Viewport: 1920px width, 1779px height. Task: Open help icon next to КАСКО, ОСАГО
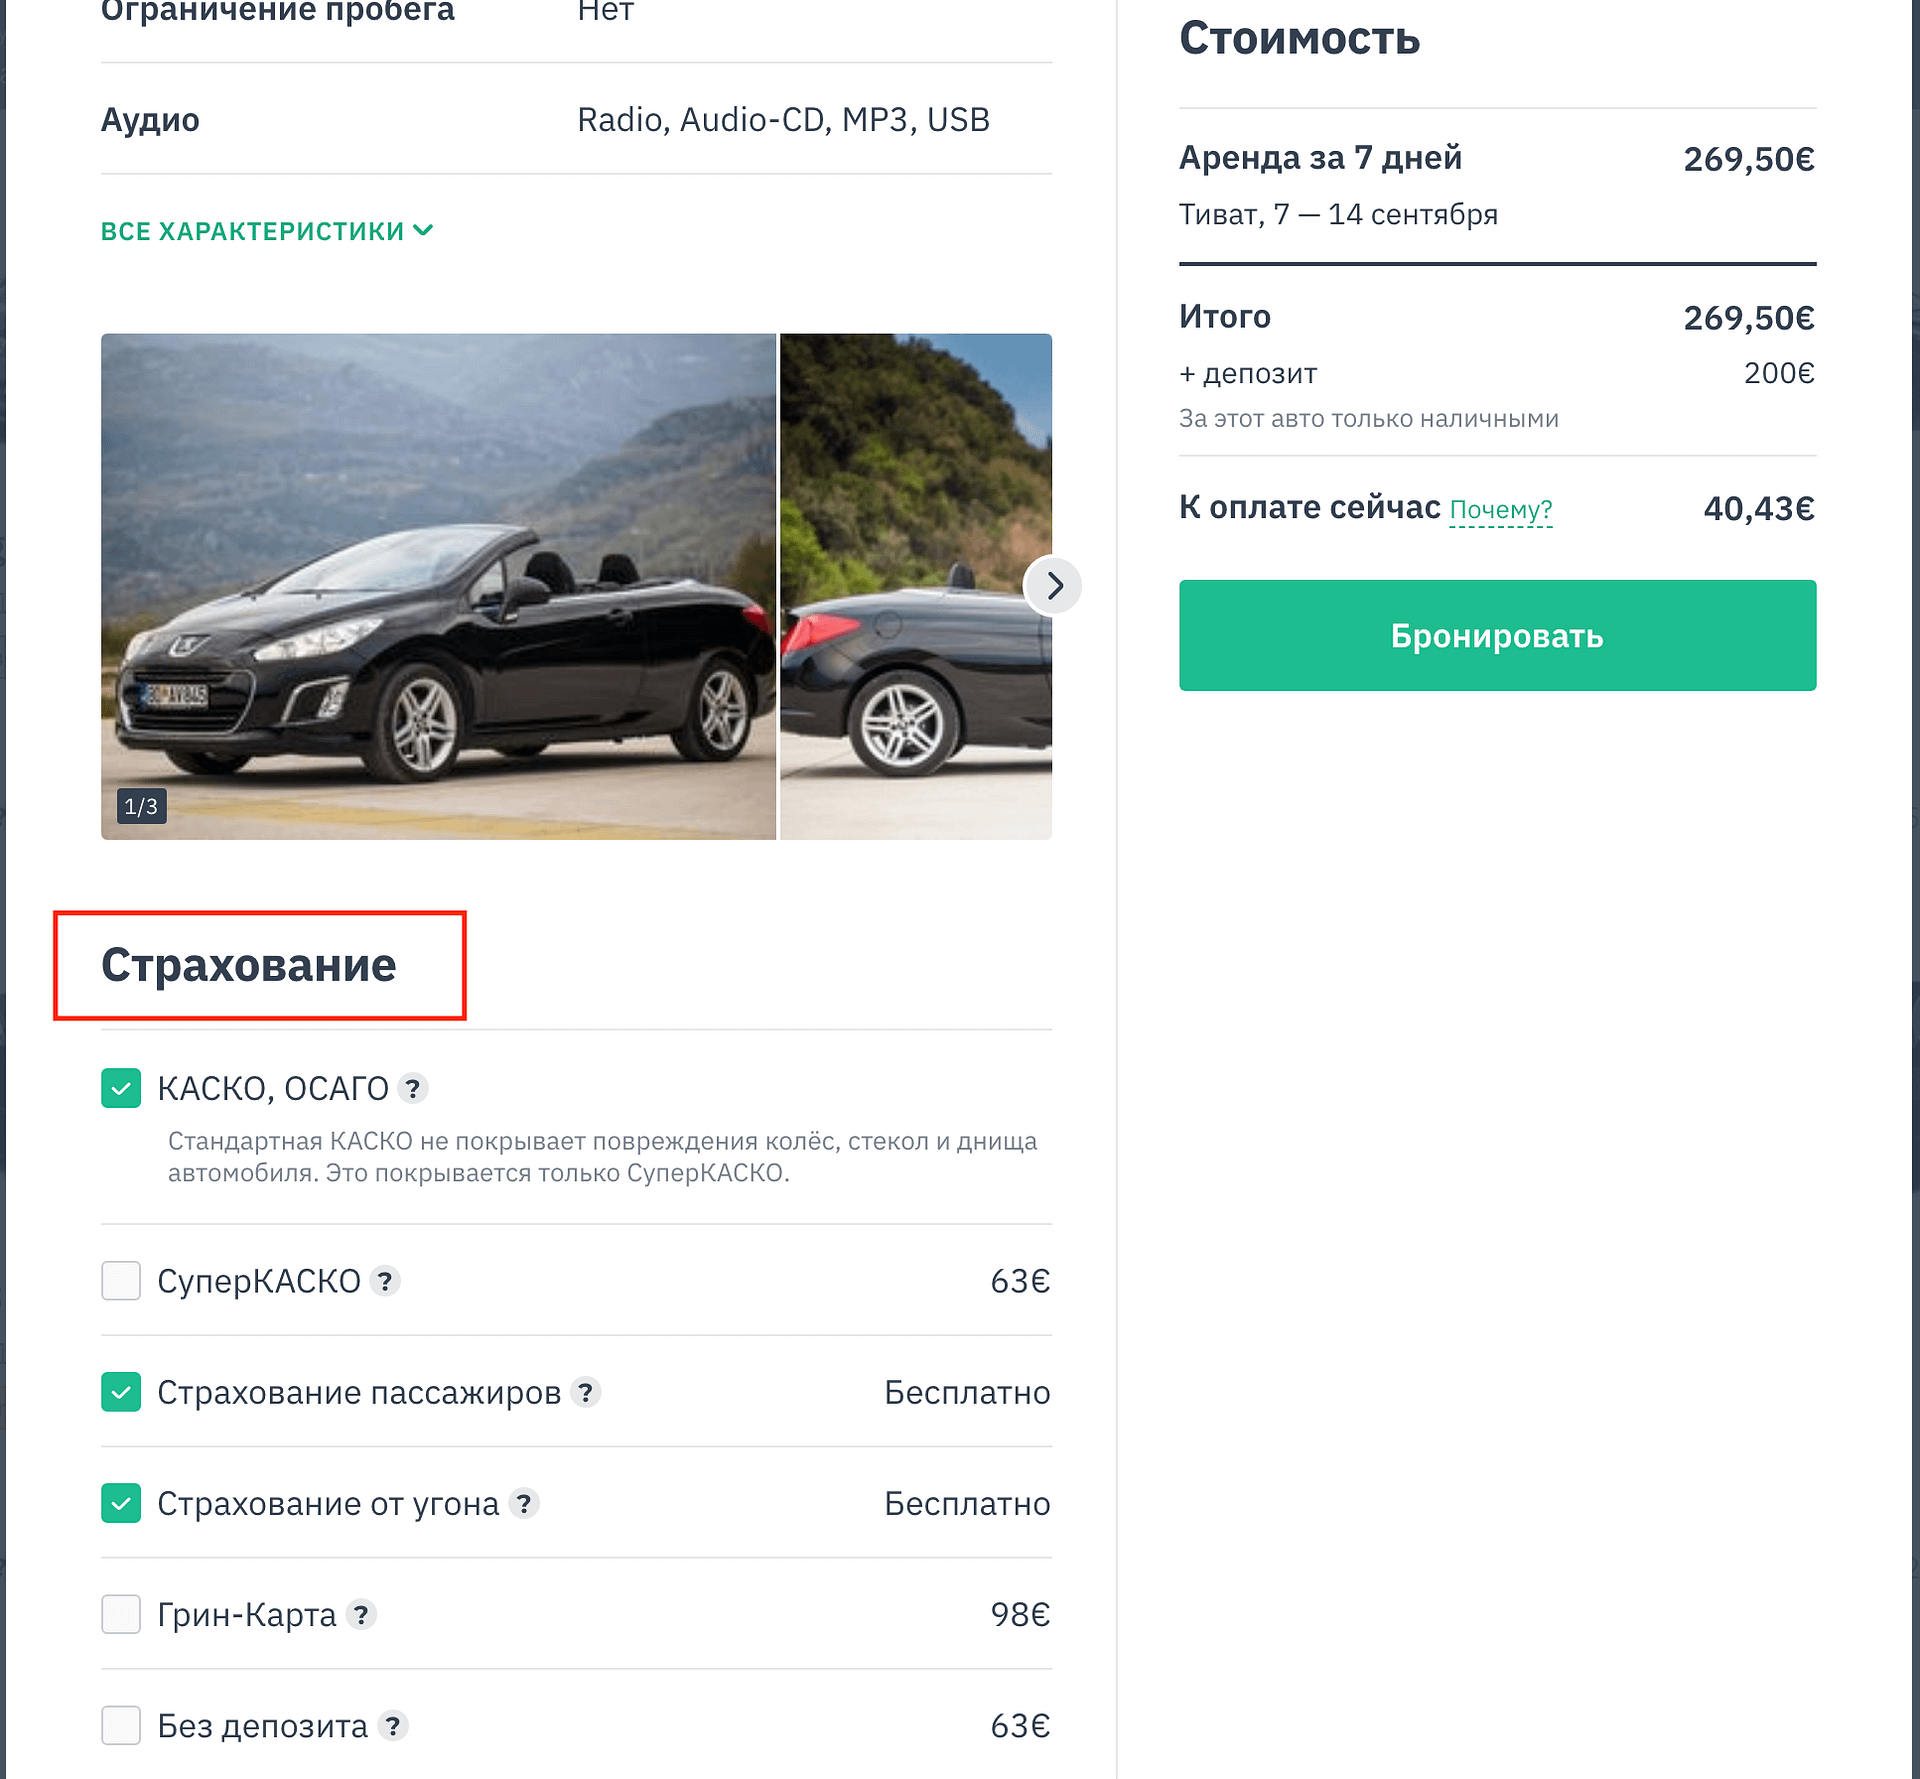tap(413, 1088)
